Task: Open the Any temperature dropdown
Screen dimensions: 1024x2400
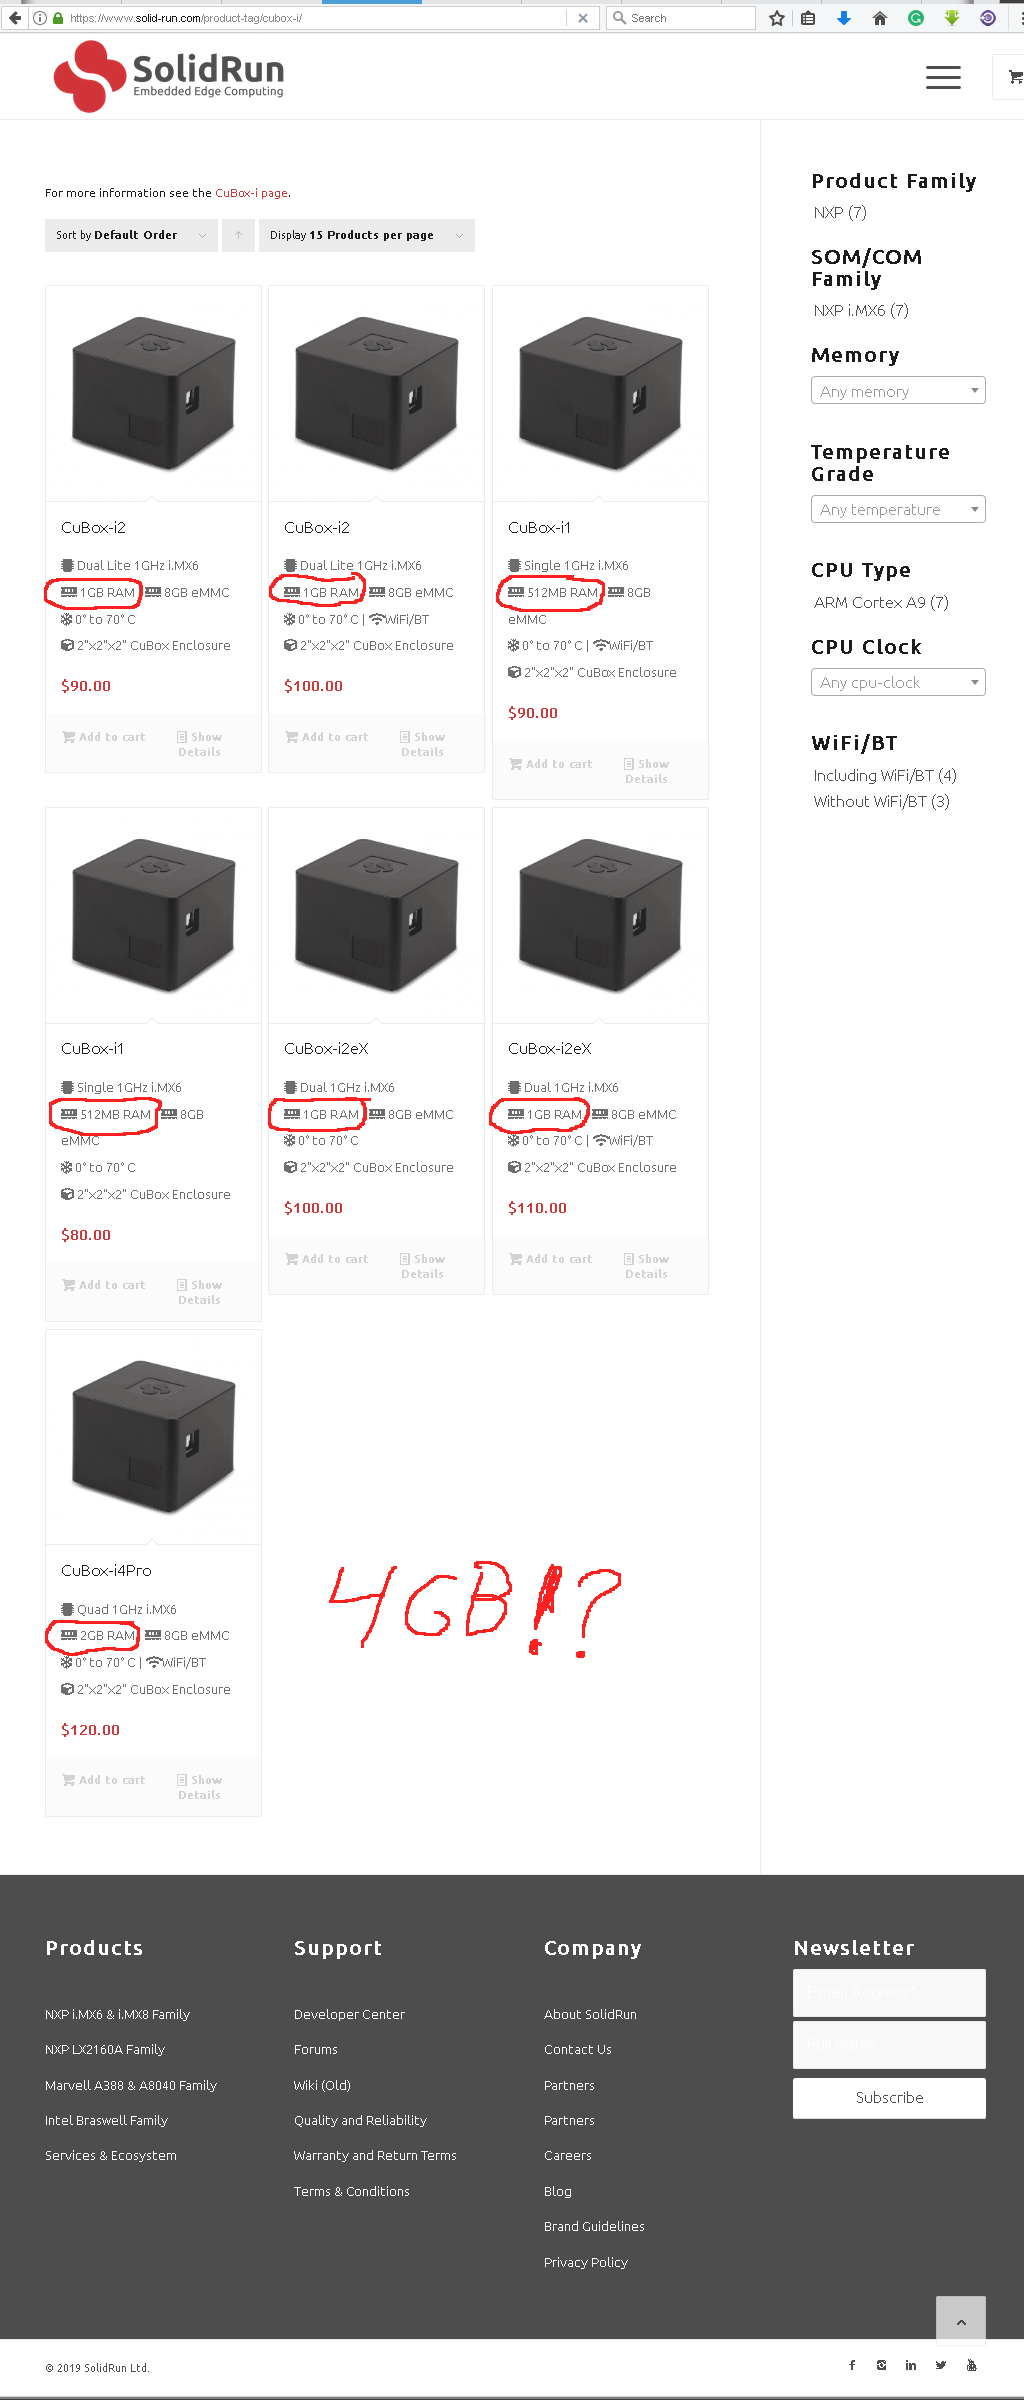Action: (x=898, y=509)
